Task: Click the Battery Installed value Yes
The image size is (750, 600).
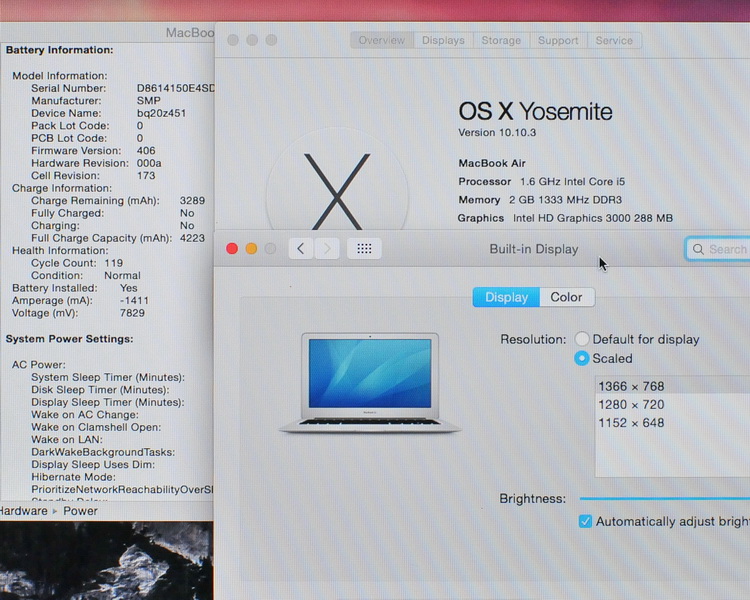Action: tap(129, 288)
